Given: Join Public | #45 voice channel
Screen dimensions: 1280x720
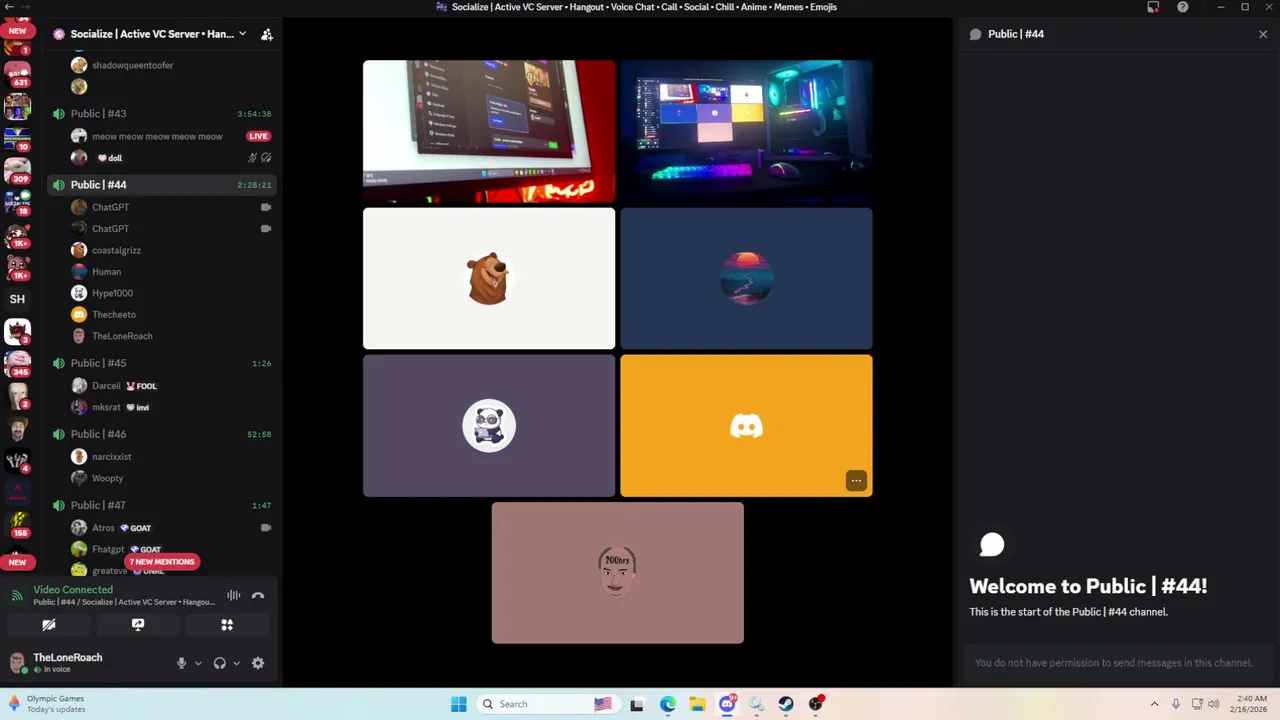Looking at the screenshot, I should 98,363.
